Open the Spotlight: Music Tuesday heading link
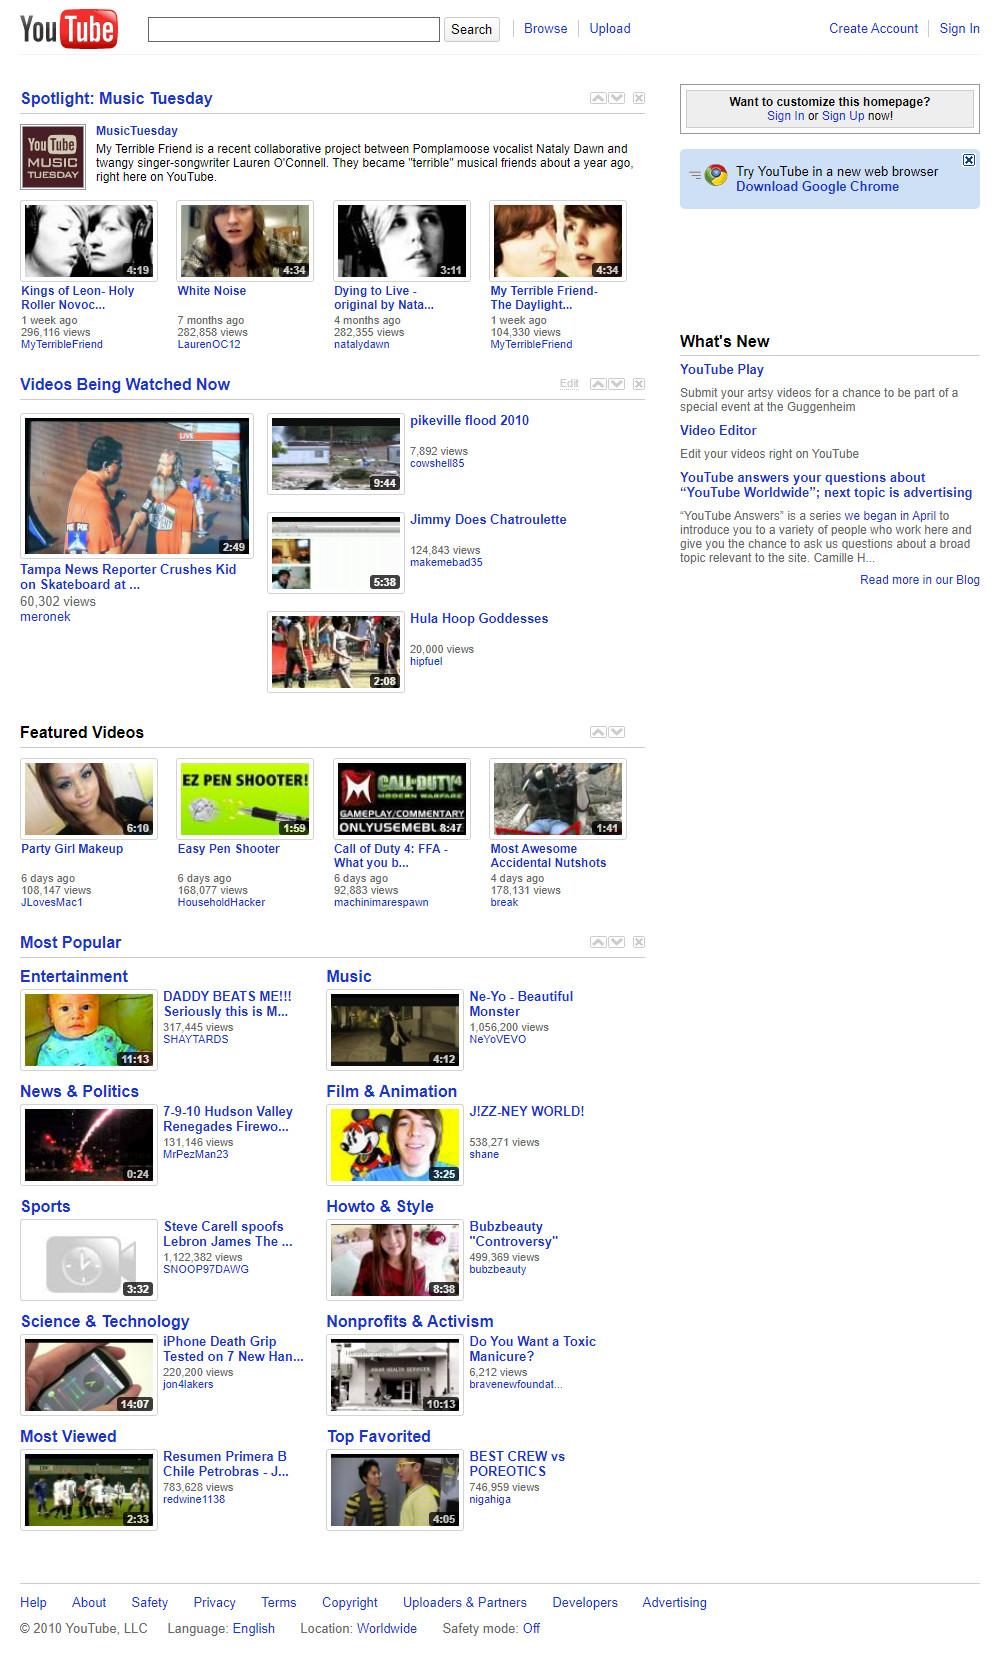 (x=117, y=98)
